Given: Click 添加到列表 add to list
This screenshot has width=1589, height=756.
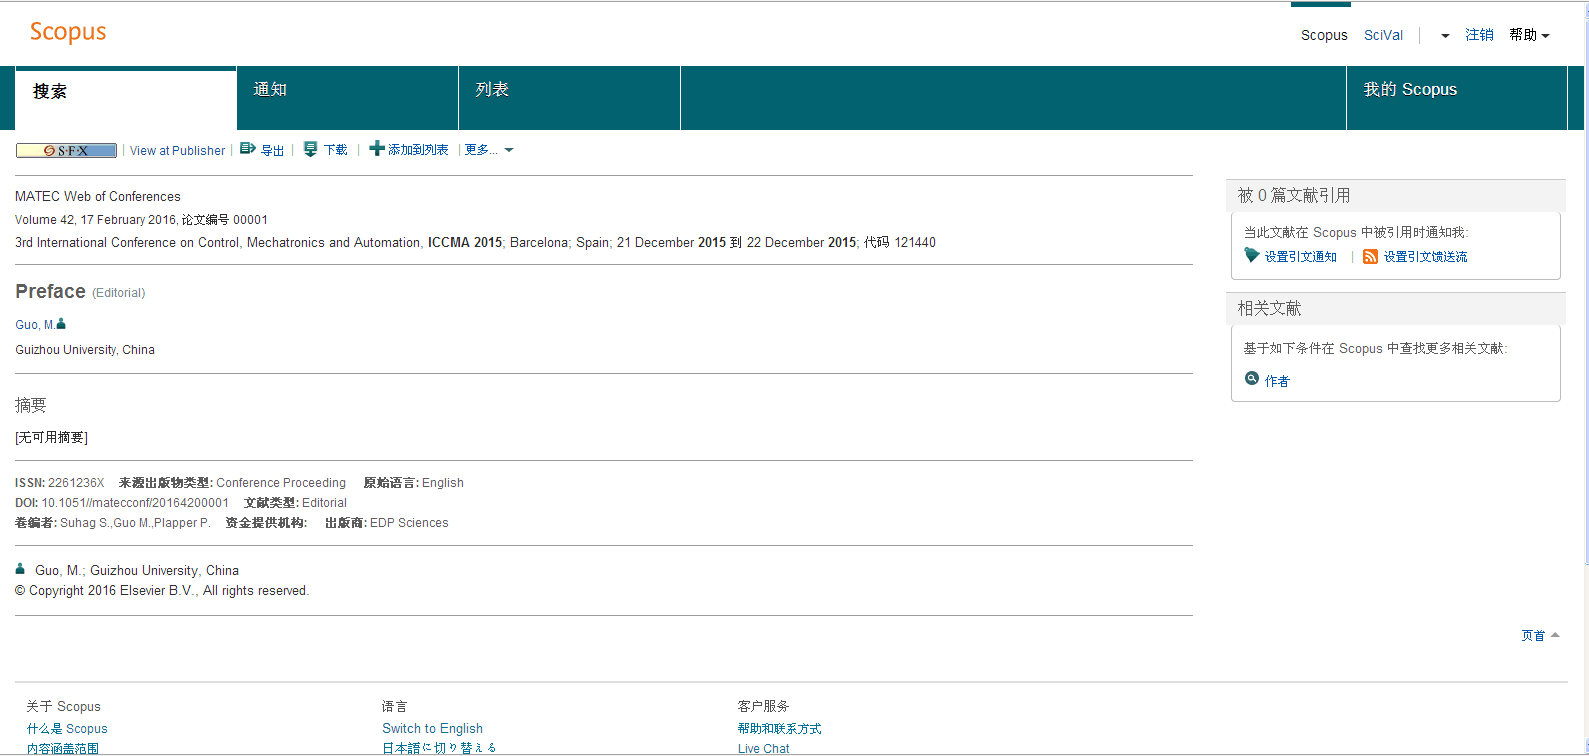Looking at the screenshot, I should tap(418, 150).
